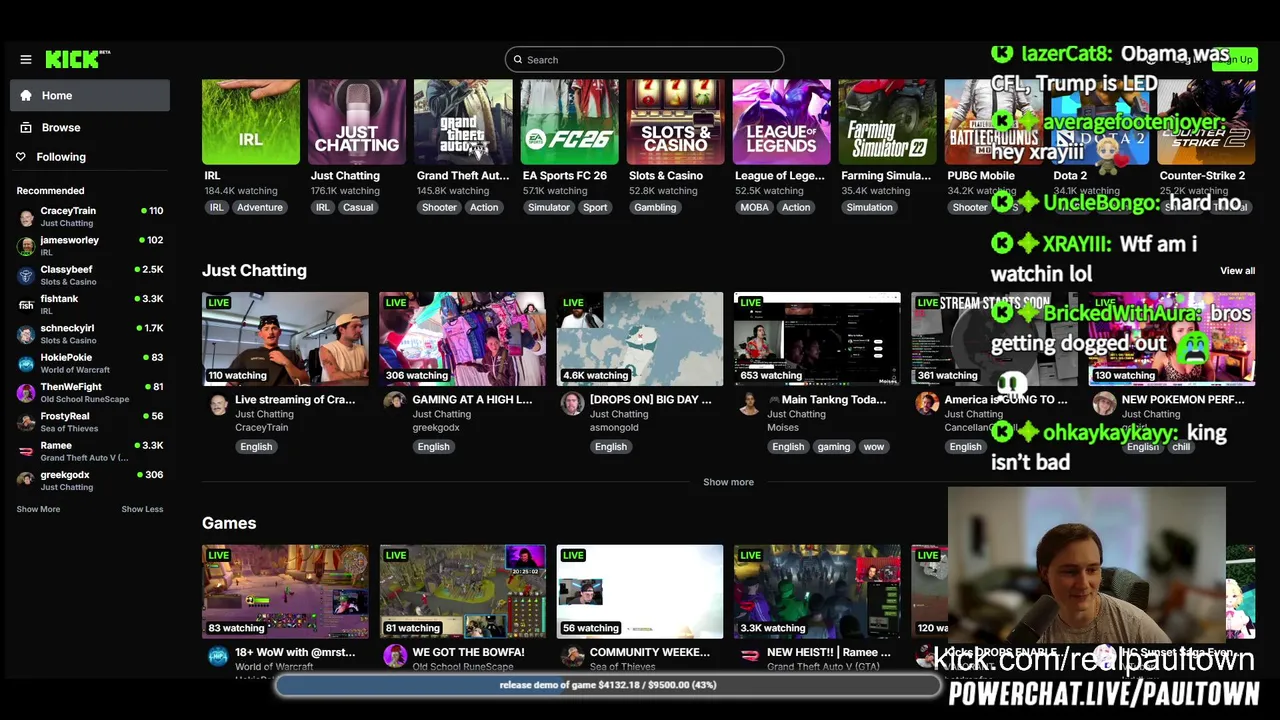Open the Home sidebar item
The height and width of the screenshot is (720, 1280).
[90, 96]
